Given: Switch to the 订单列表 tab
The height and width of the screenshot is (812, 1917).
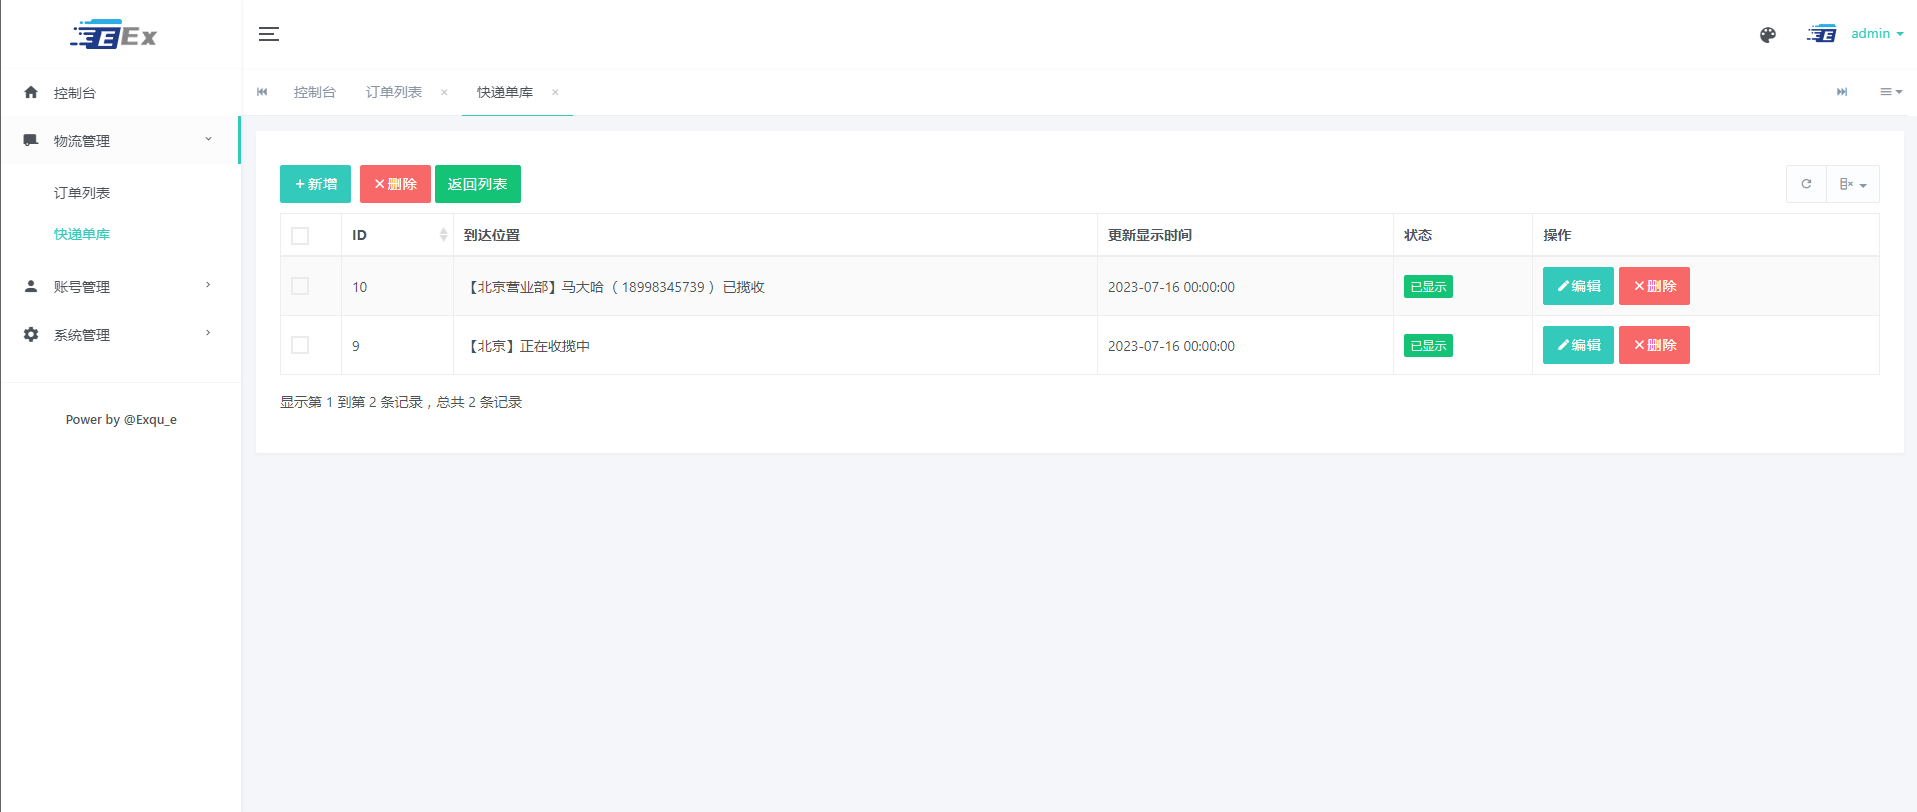Looking at the screenshot, I should tap(394, 92).
